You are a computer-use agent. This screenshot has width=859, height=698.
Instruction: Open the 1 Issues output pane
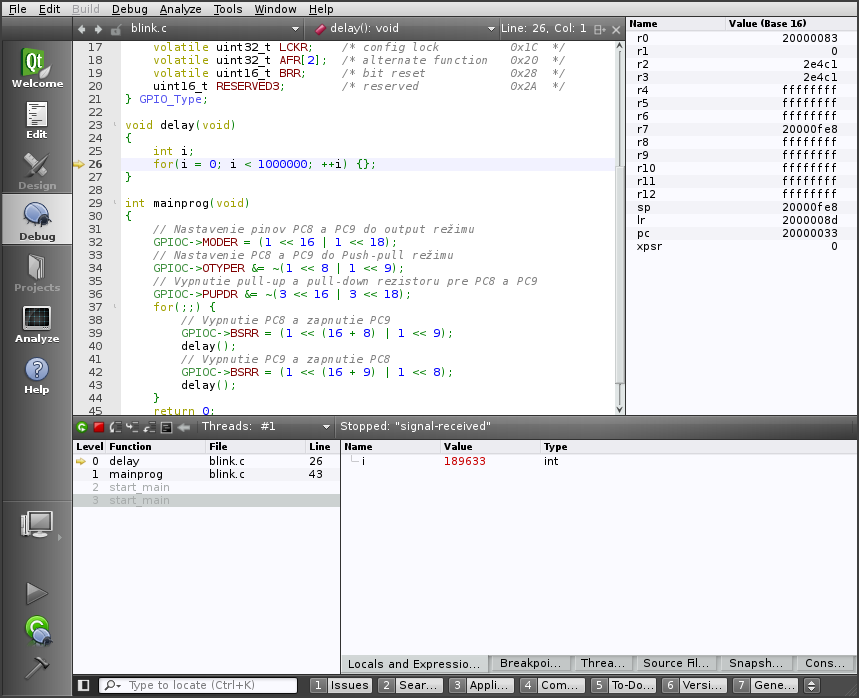(341, 685)
